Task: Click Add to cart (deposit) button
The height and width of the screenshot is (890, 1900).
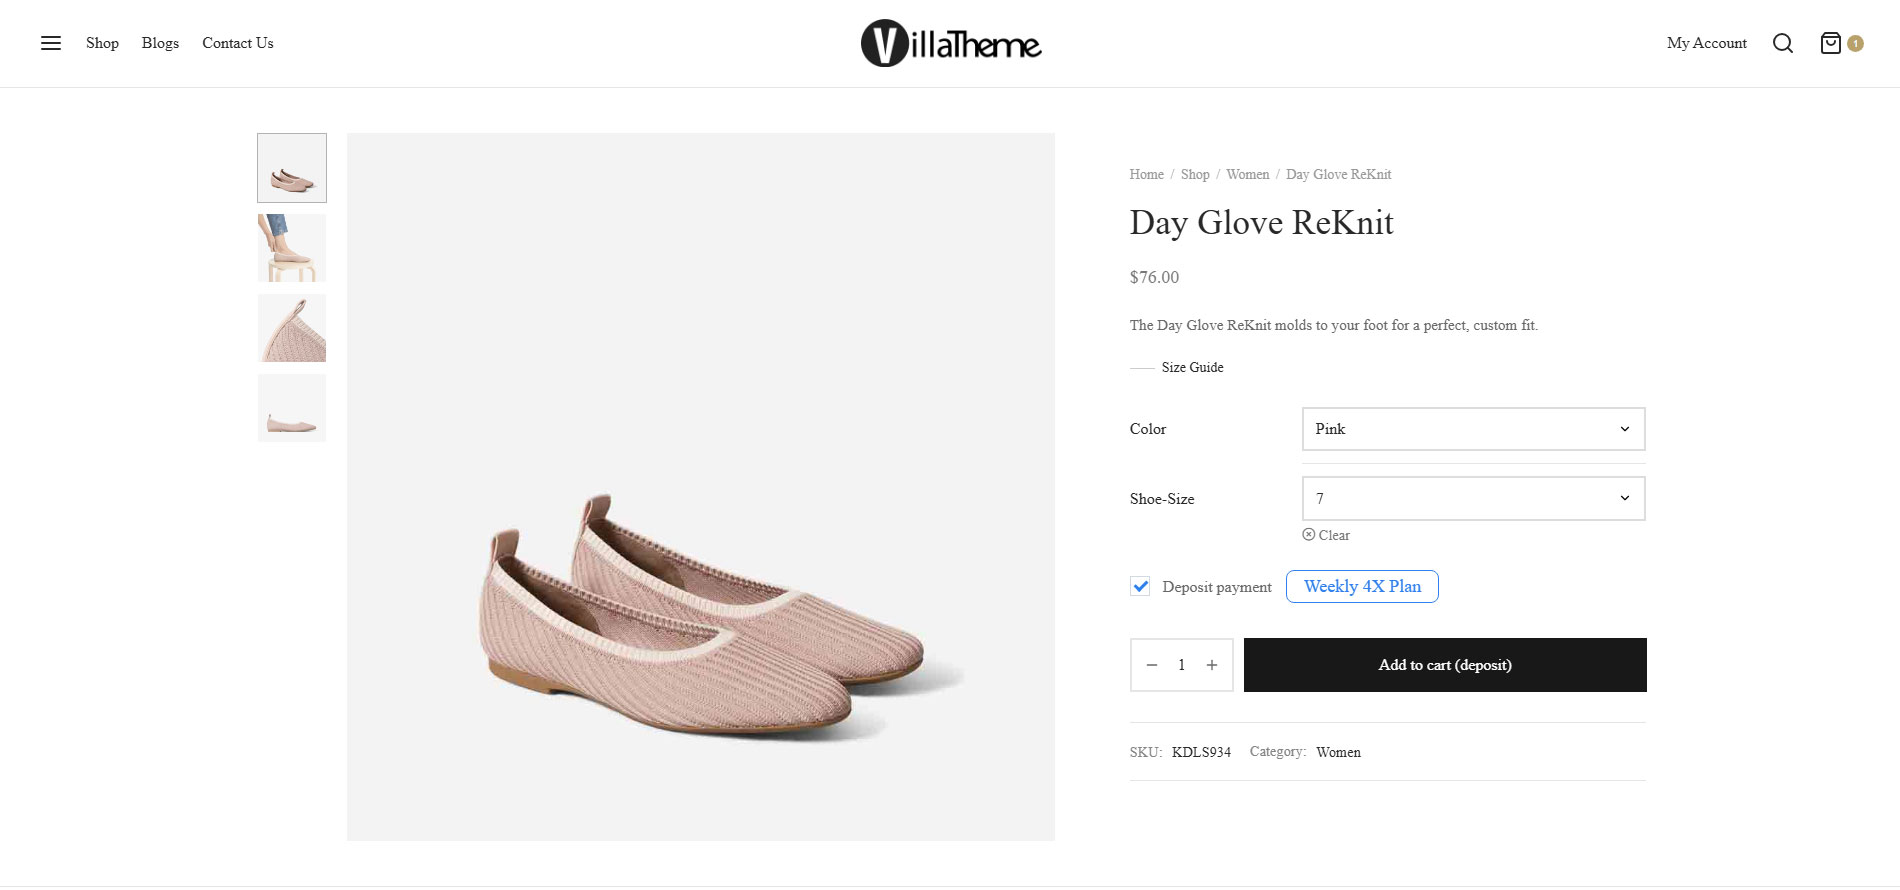Action: tap(1445, 665)
